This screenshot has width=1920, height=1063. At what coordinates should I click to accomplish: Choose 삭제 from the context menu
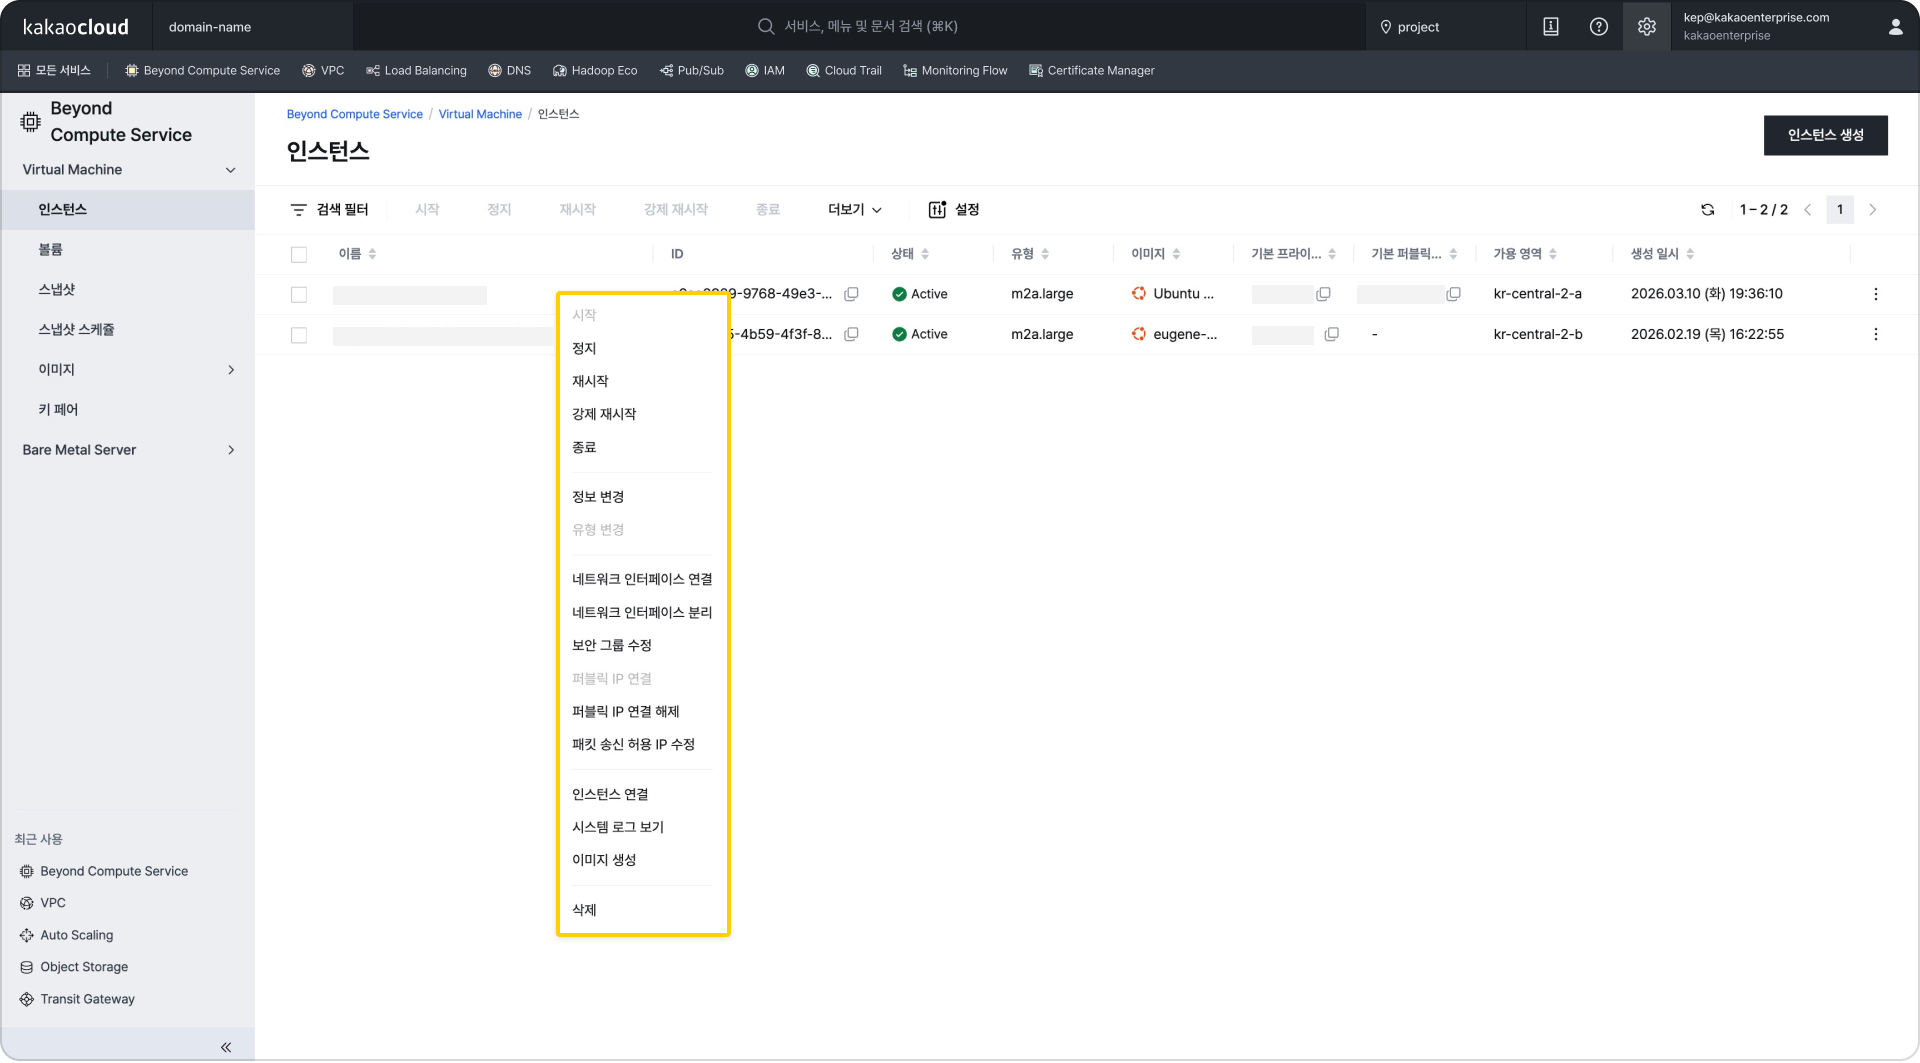[x=584, y=910]
